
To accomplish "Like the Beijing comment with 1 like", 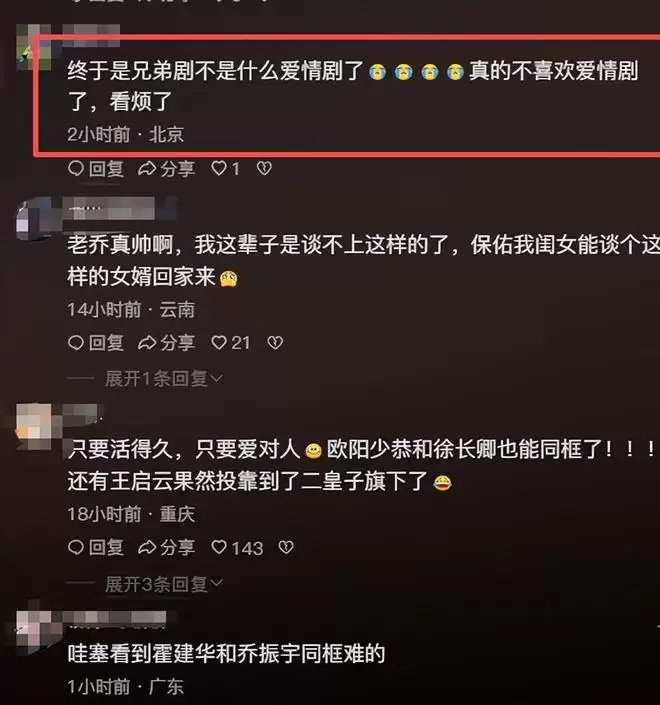I will (x=225, y=169).
